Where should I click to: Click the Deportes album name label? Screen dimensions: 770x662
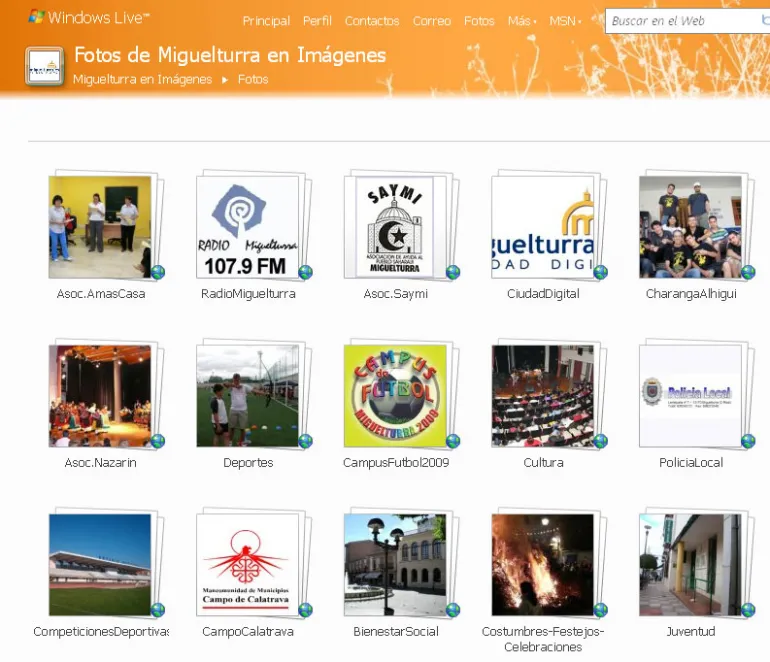pyautogui.click(x=248, y=463)
